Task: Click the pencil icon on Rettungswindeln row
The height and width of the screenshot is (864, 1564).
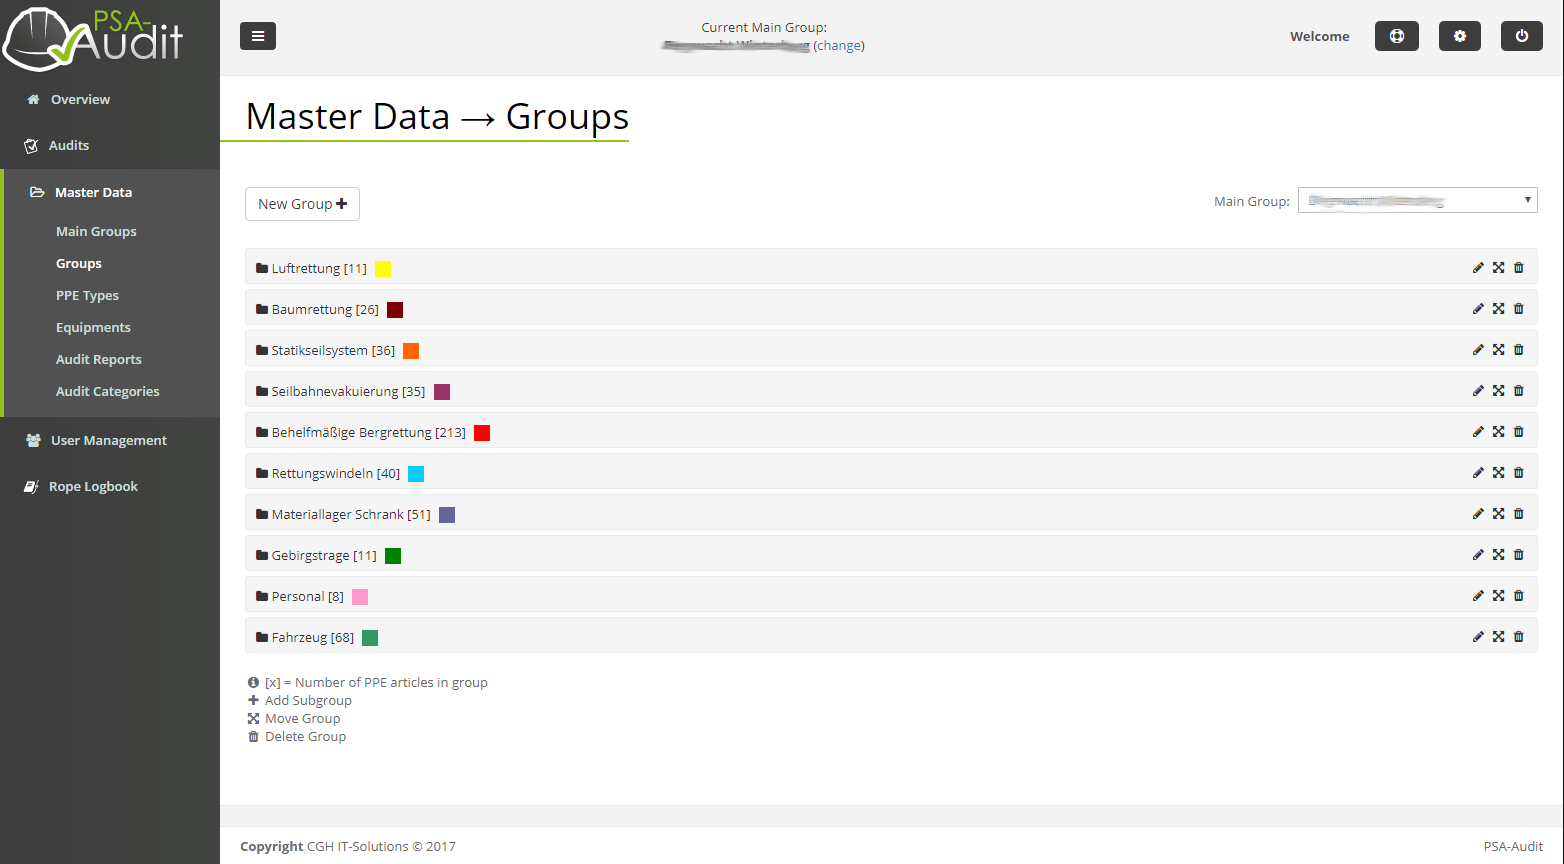Action: click(x=1478, y=473)
